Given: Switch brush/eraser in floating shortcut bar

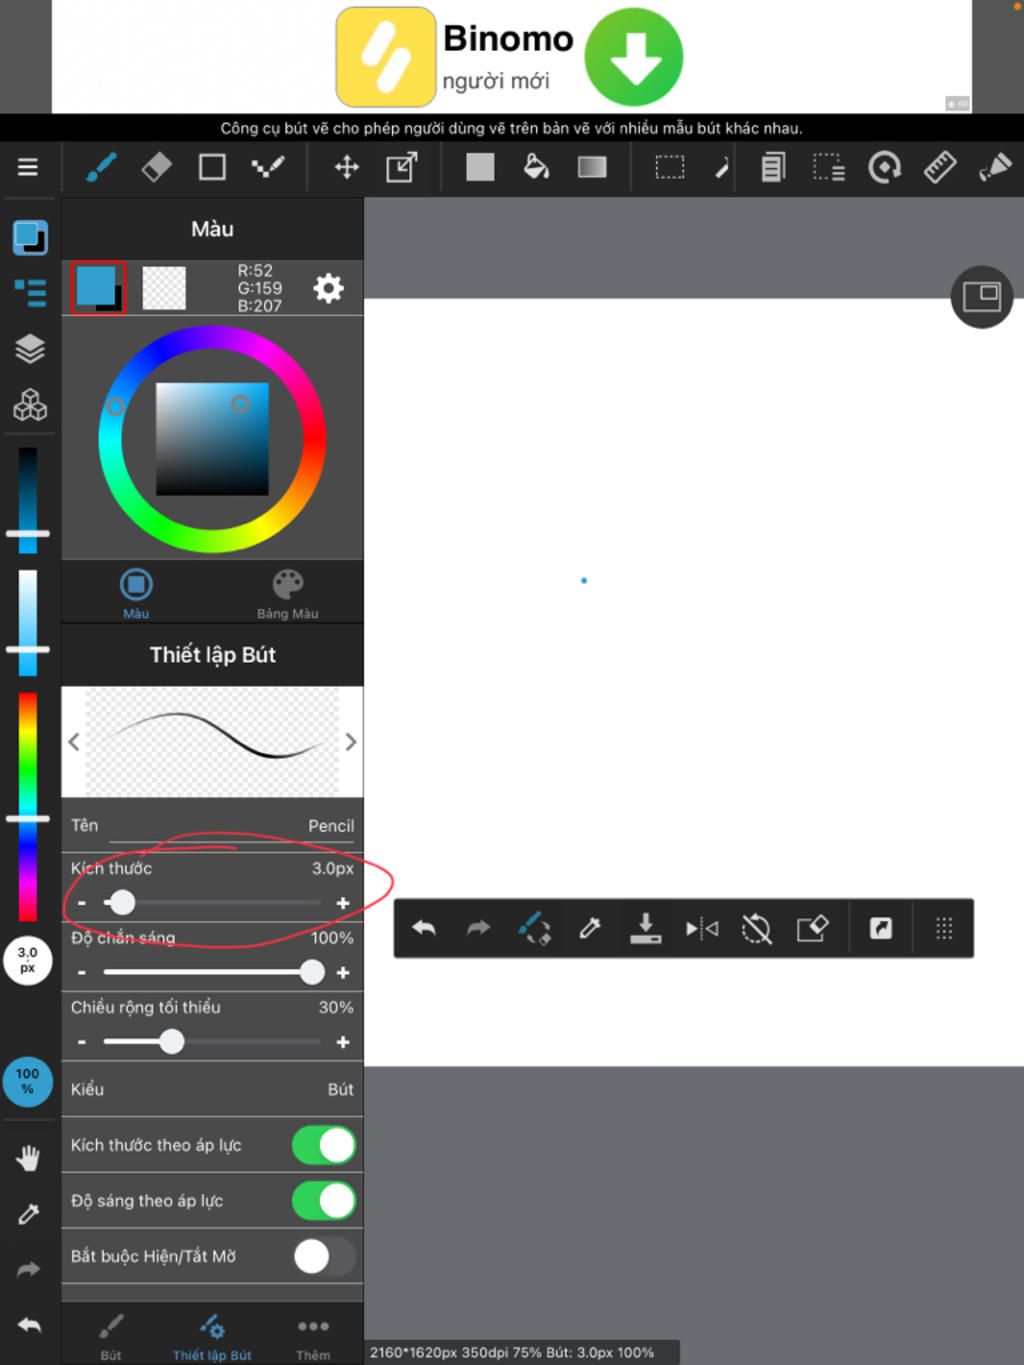Looking at the screenshot, I should pyautogui.click(x=535, y=929).
